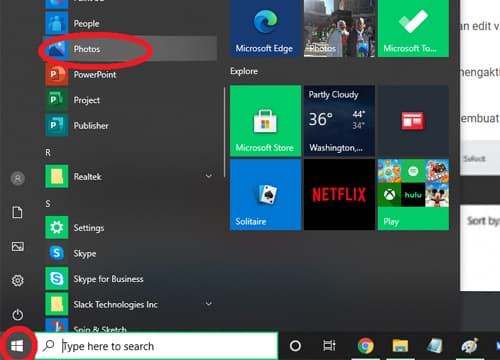Open the Microsoft Edge tile
The image size is (500, 360).
pyautogui.click(x=265, y=28)
